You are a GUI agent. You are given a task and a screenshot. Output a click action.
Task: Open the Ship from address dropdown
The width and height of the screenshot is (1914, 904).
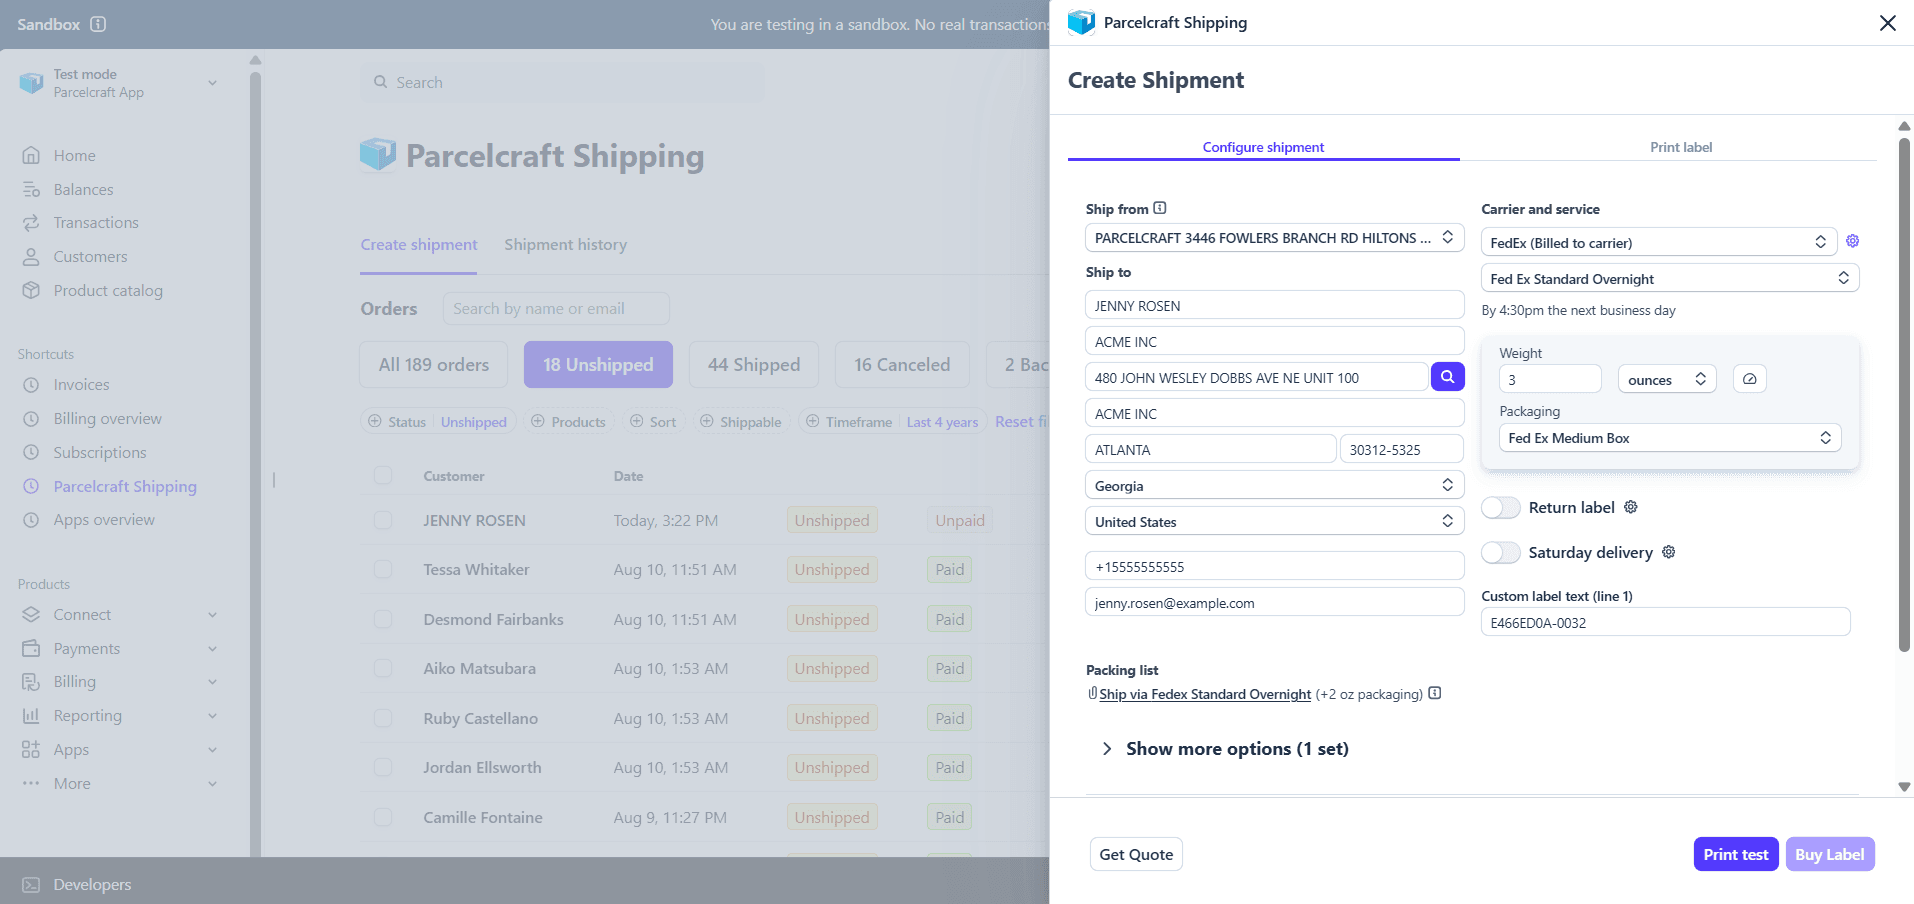point(1274,238)
